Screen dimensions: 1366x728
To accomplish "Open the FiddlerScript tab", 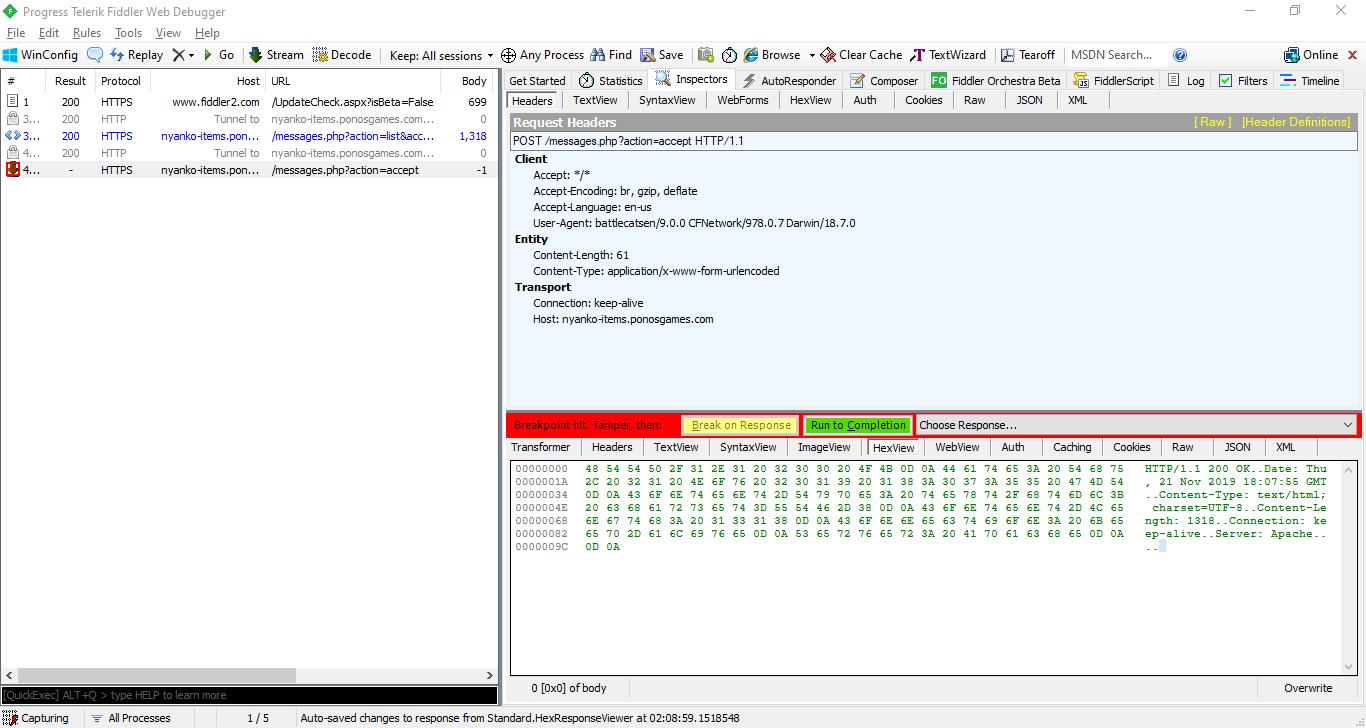I will coord(1114,81).
